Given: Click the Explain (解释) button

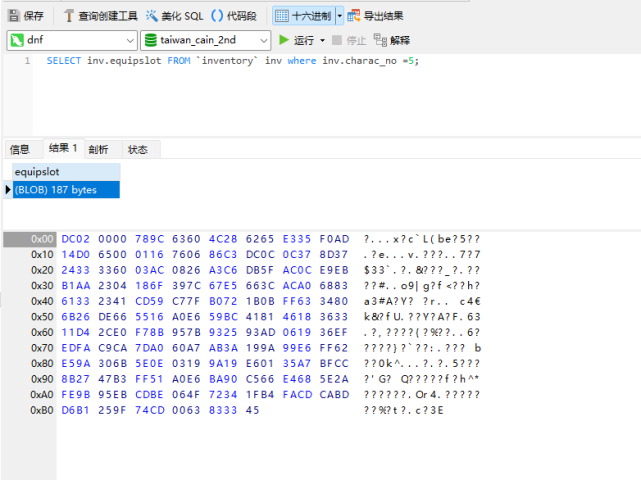Looking at the screenshot, I should 392,40.
